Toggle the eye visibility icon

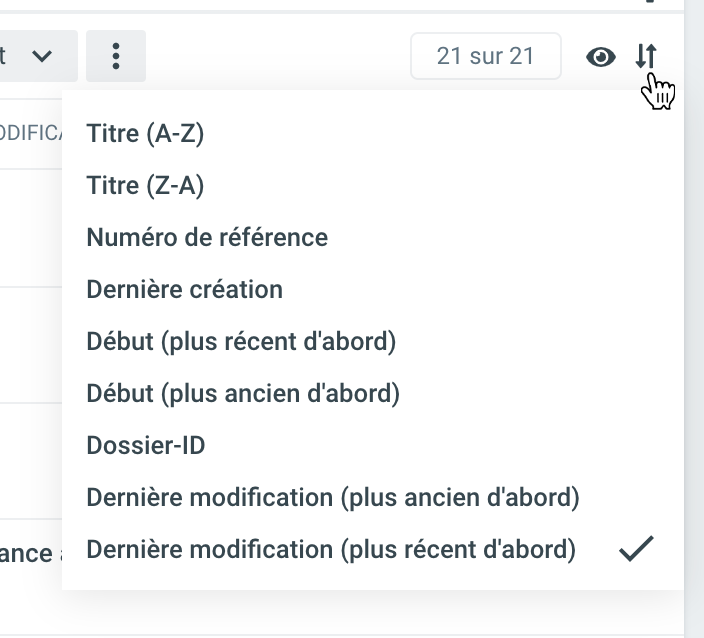coord(600,57)
